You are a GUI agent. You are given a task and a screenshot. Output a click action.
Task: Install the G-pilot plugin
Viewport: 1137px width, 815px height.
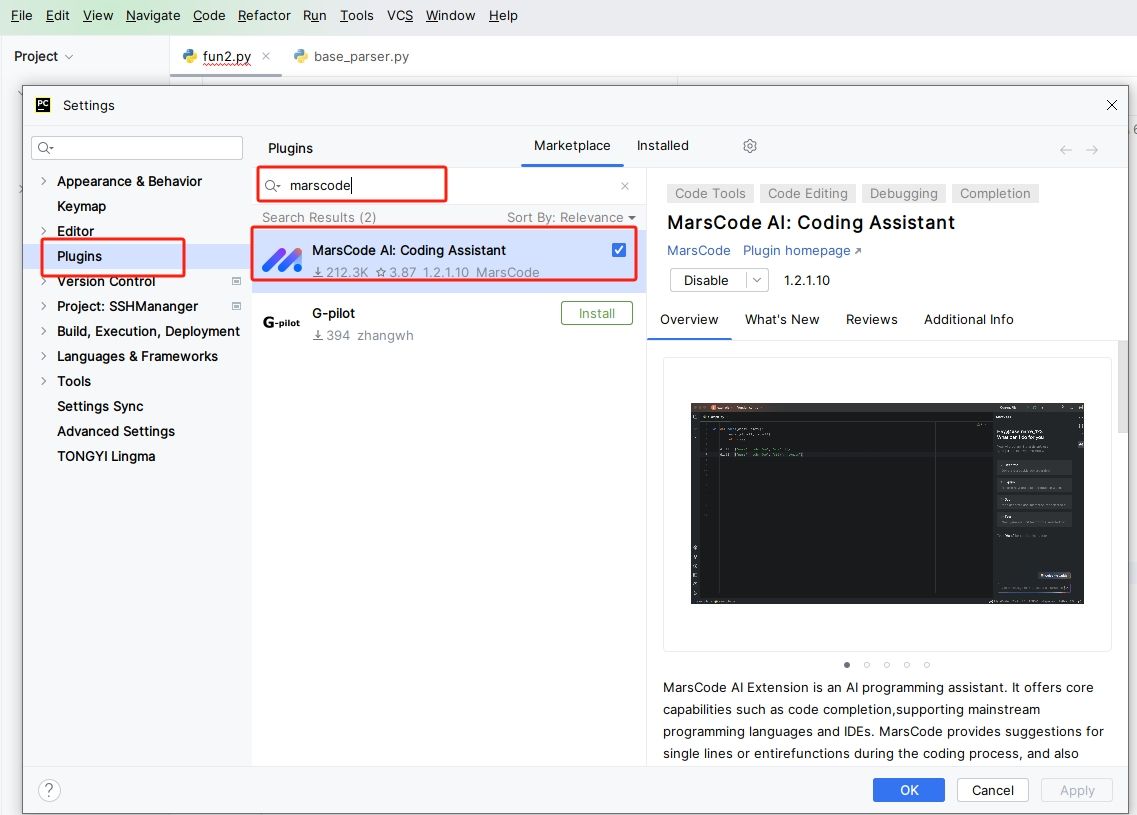point(597,313)
